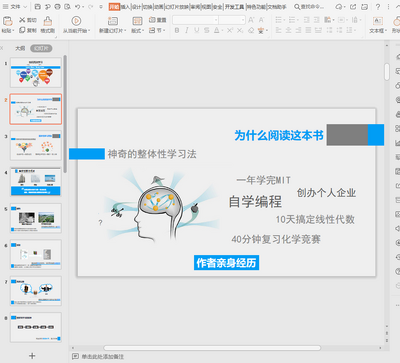Toggle Justify paragraph alignment

(x=308, y=30)
